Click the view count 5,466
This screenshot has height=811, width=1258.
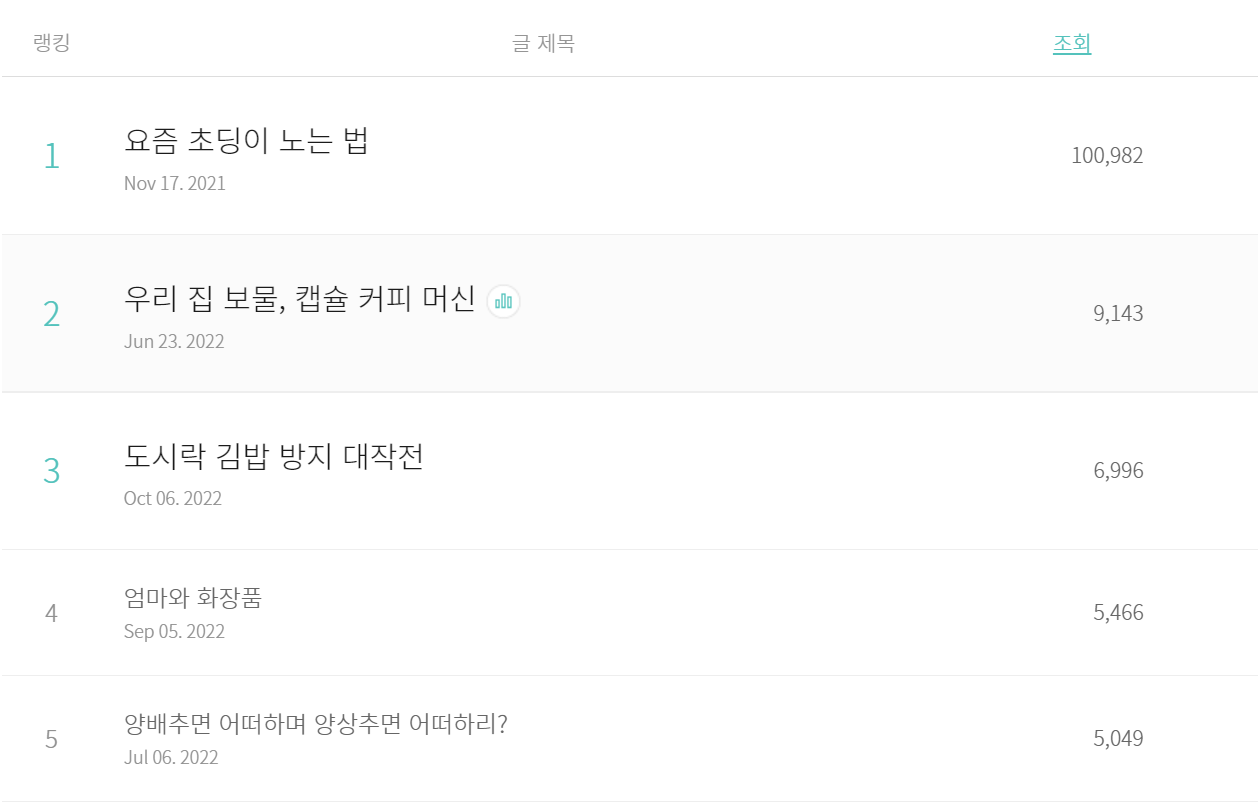pyautogui.click(x=1117, y=613)
